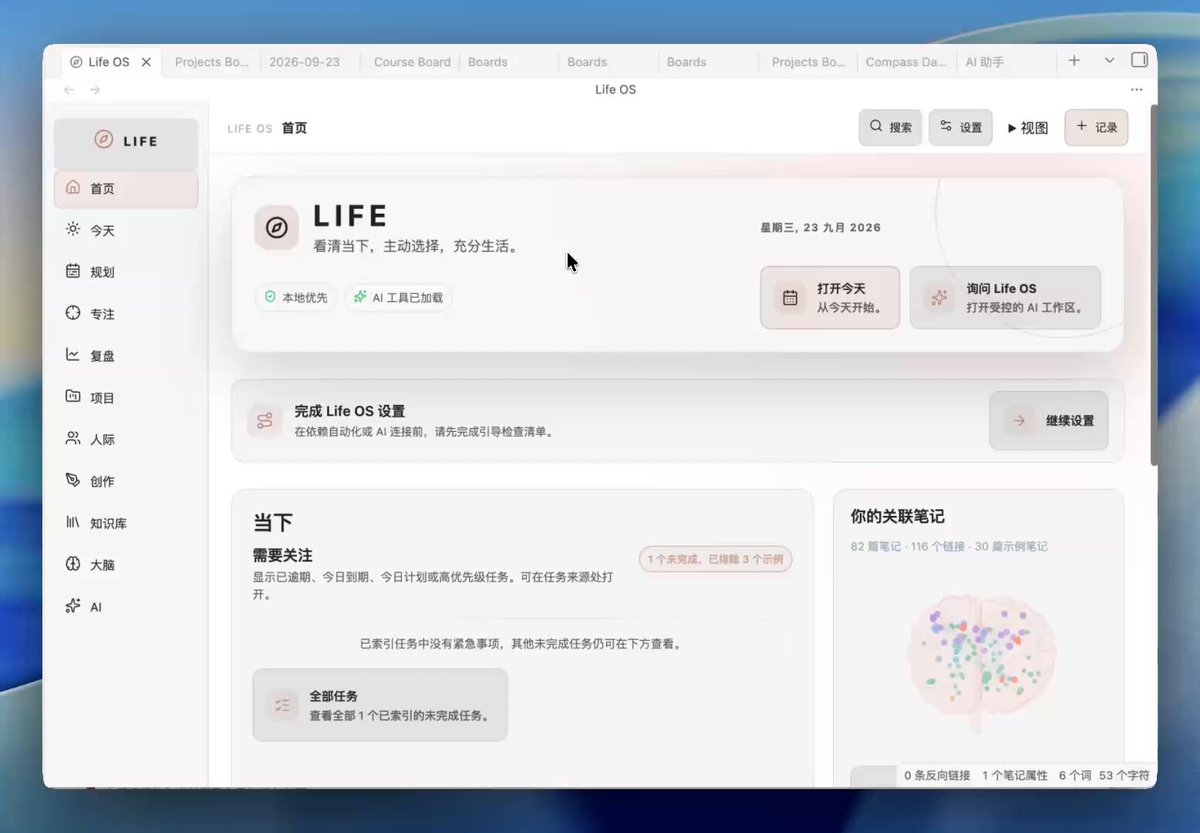Click the compass icon beside LIFE heading
This screenshot has height=833, width=1200.
point(277,228)
